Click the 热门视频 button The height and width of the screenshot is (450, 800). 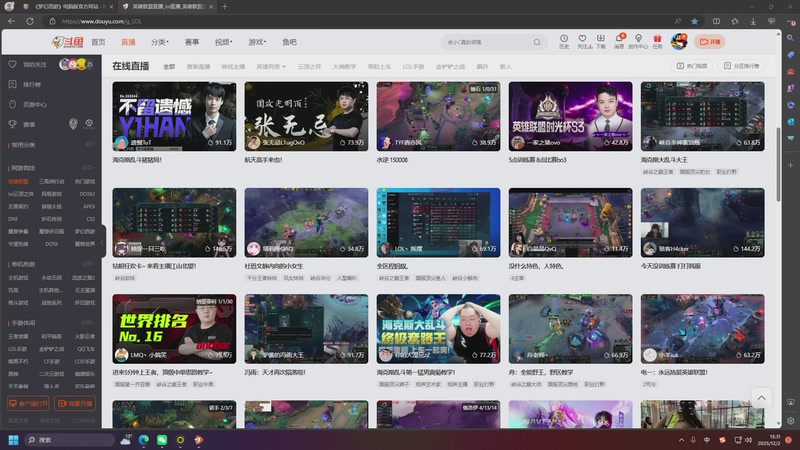pyautogui.click(x=691, y=66)
